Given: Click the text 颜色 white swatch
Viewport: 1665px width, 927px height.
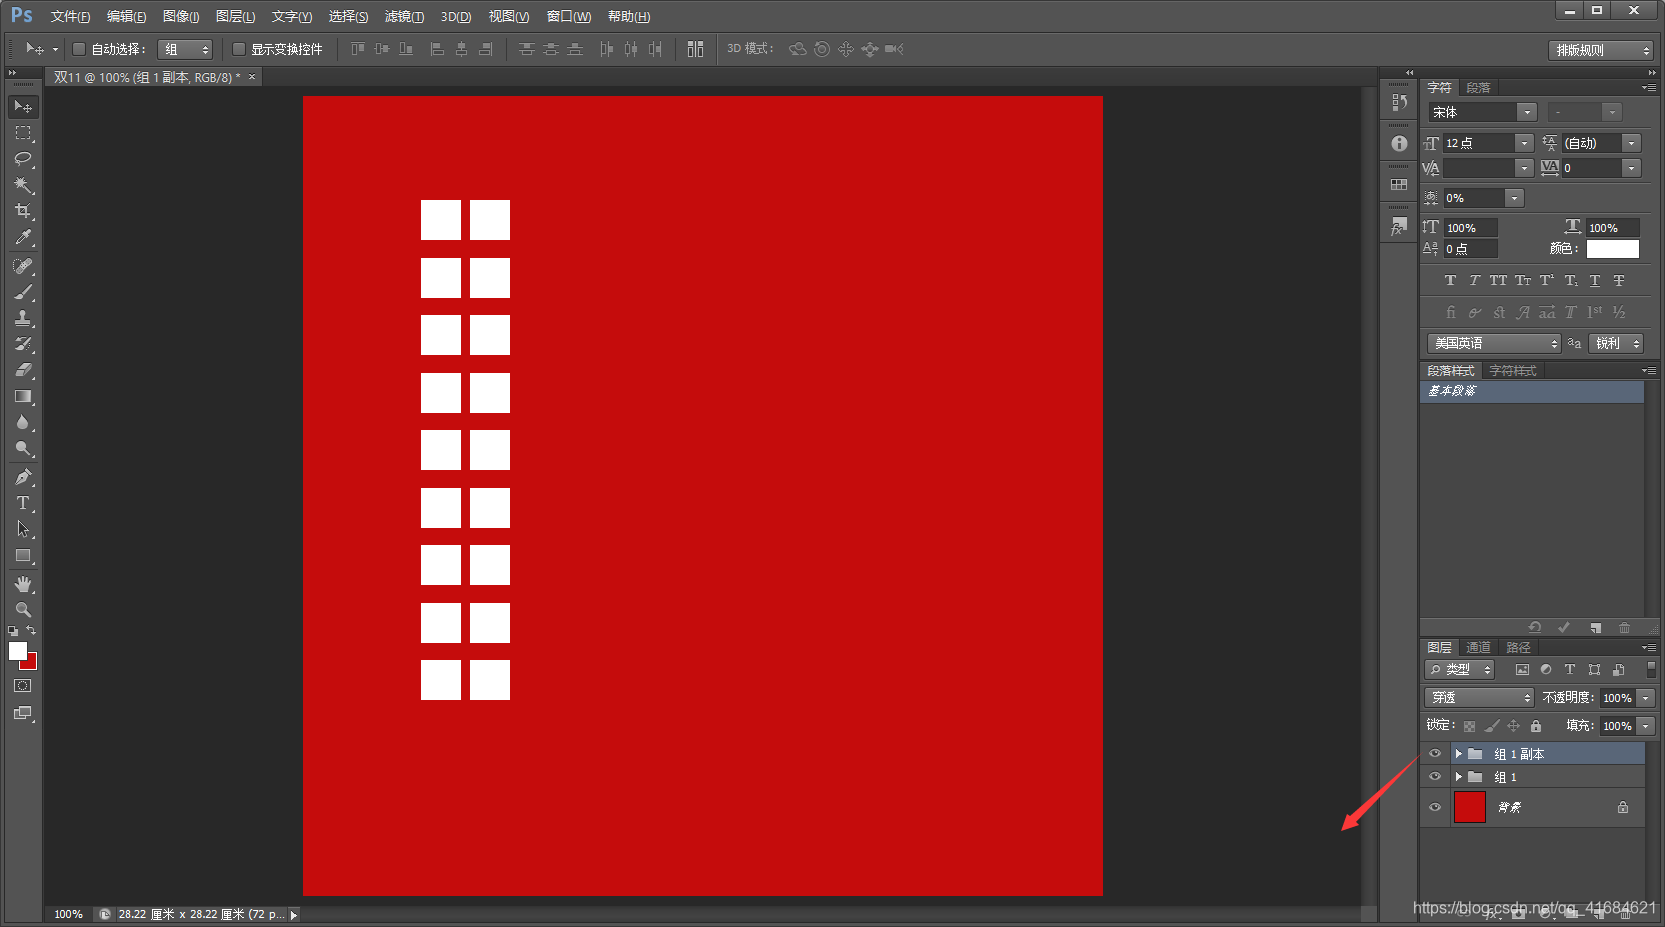Looking at the screenshot, I should [1613, 249].
